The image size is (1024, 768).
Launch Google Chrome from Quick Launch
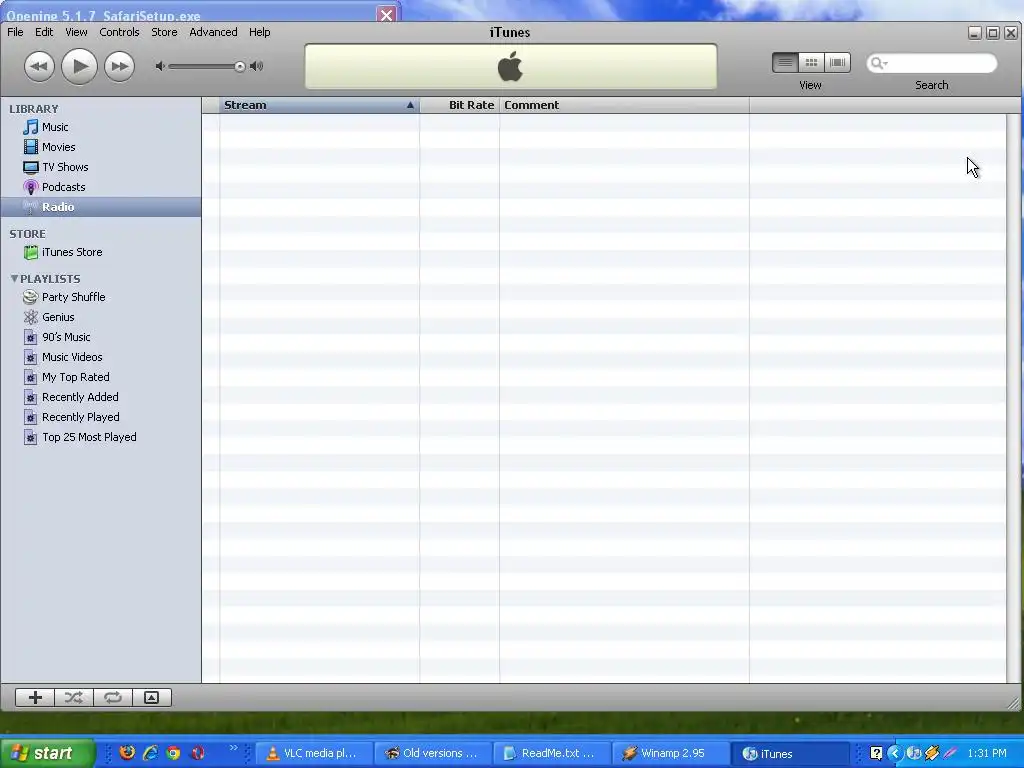[x=173, y=753]
